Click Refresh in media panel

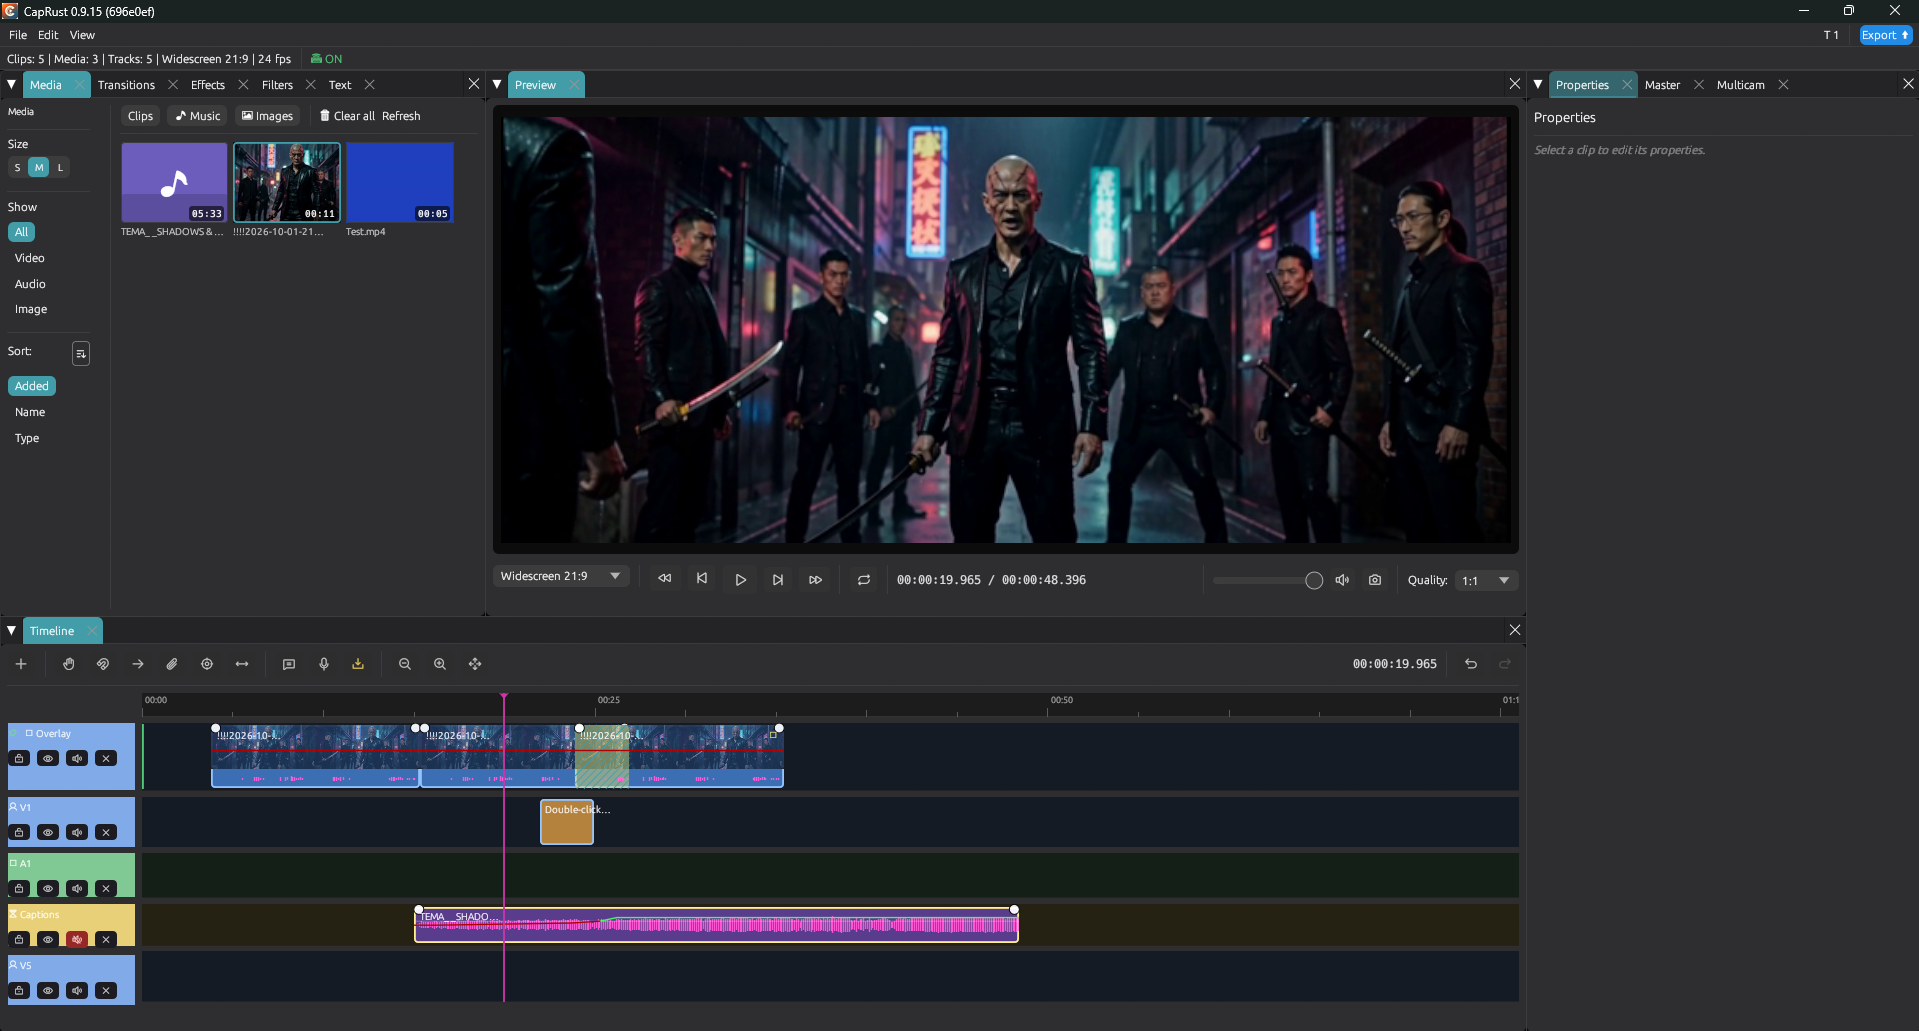[401, 116]
